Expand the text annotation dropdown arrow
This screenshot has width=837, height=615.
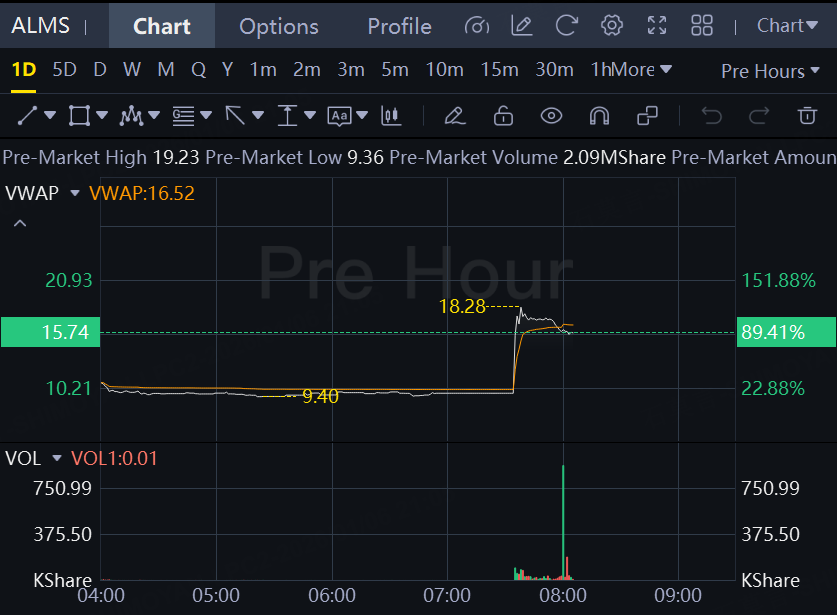pos(362,115)
